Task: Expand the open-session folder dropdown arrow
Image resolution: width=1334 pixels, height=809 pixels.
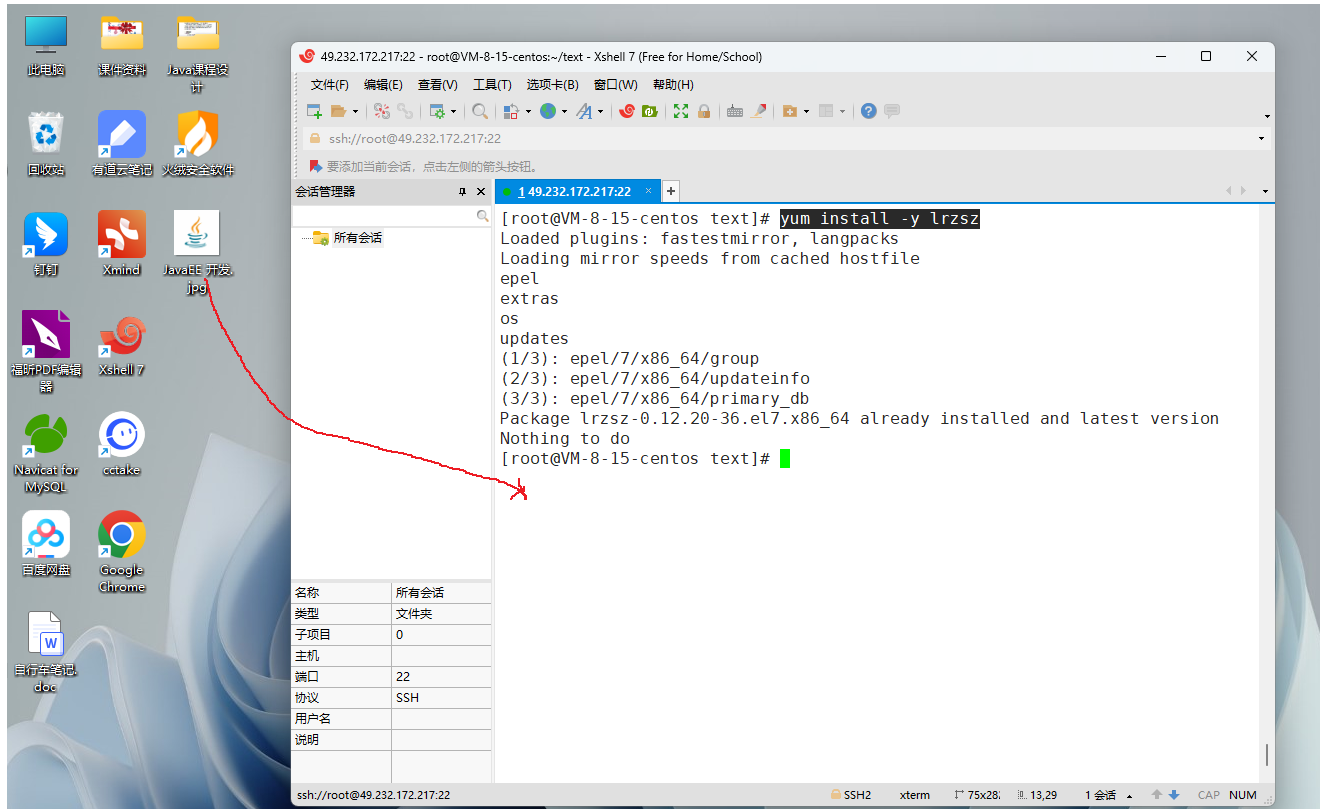Action: pyautogui.click(x=355, y=112)
